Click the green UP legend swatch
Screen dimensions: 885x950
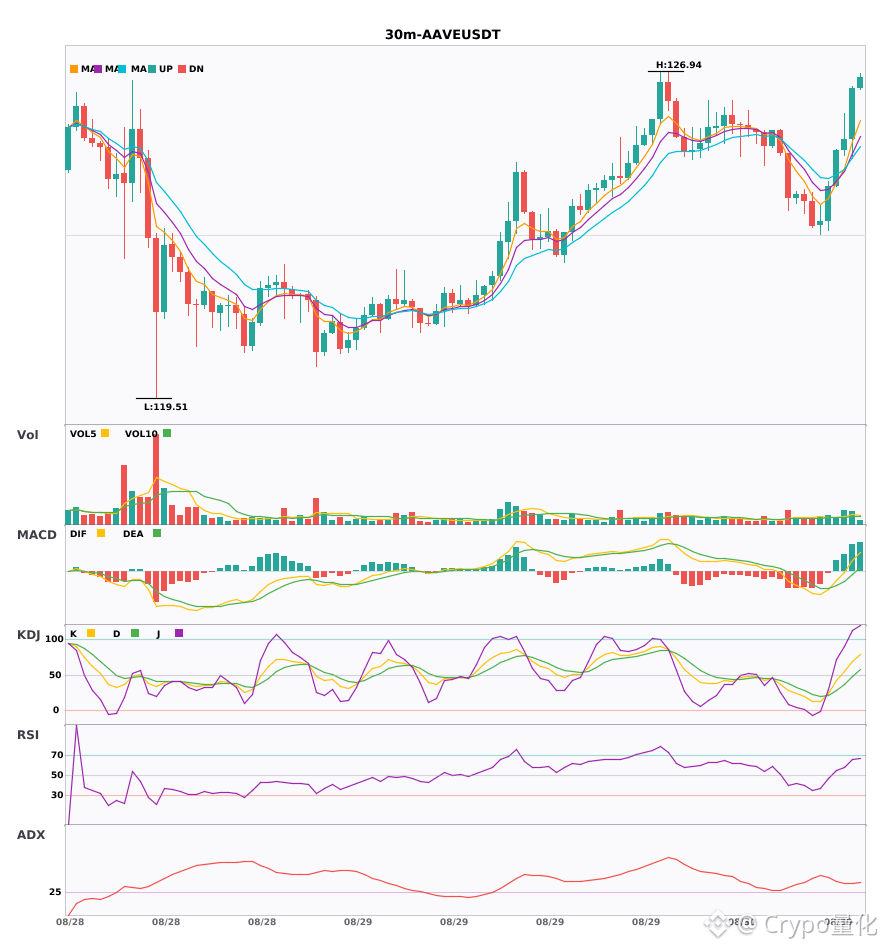(152, 69)
